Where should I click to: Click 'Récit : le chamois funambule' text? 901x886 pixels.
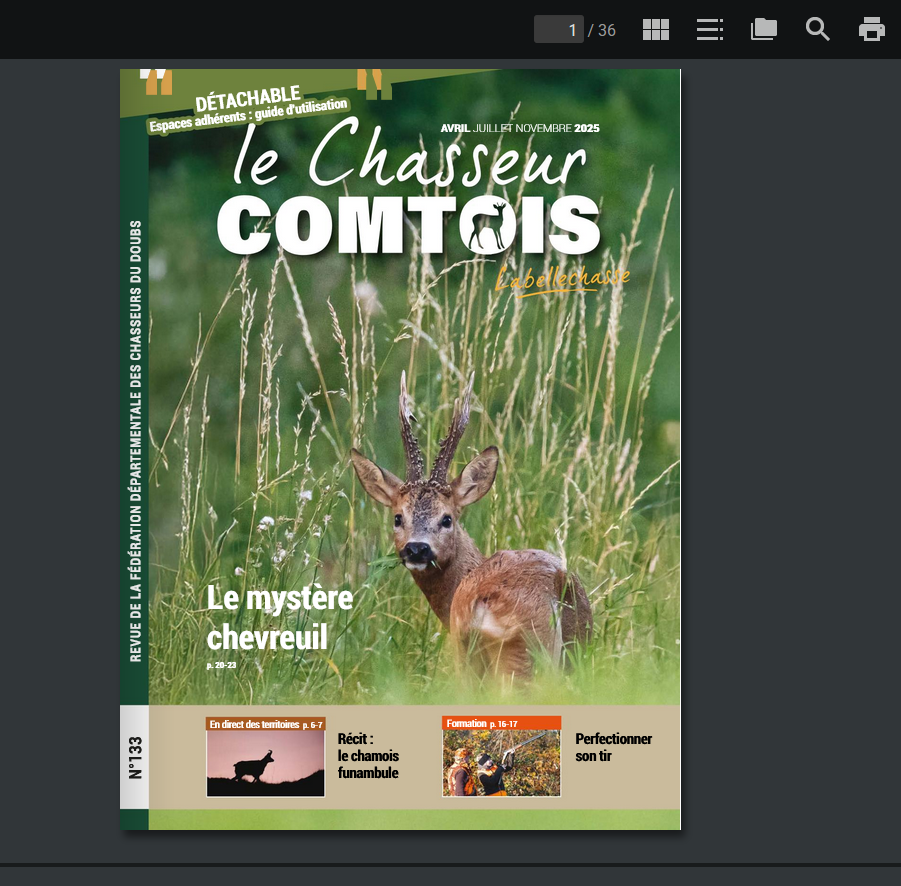tap(368, 756)
